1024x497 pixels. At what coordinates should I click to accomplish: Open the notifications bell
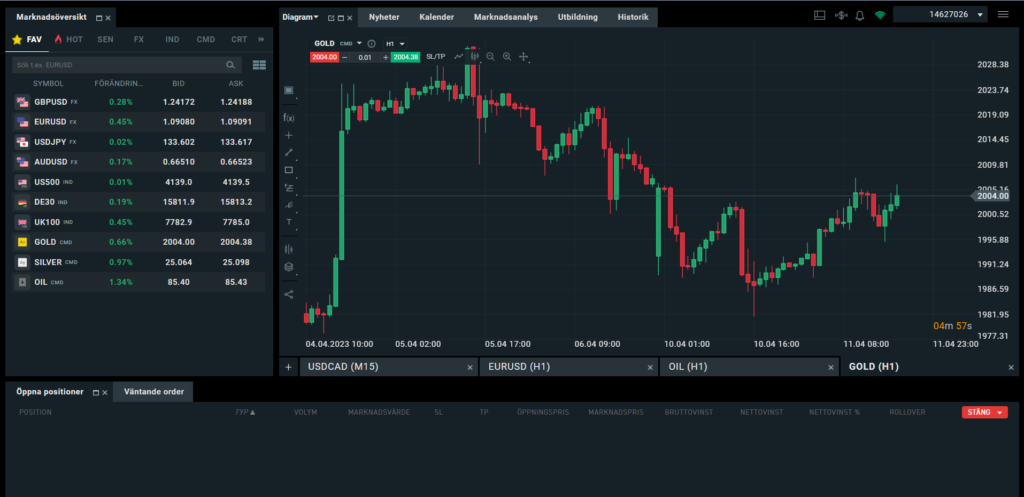(x=859, y=15)
